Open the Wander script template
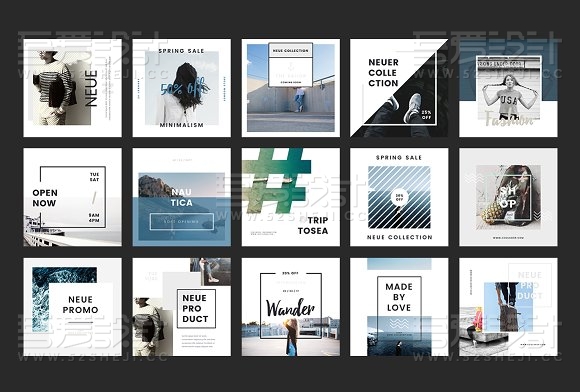Viewport: 580px width, 392px height. (x=291, y=307)
